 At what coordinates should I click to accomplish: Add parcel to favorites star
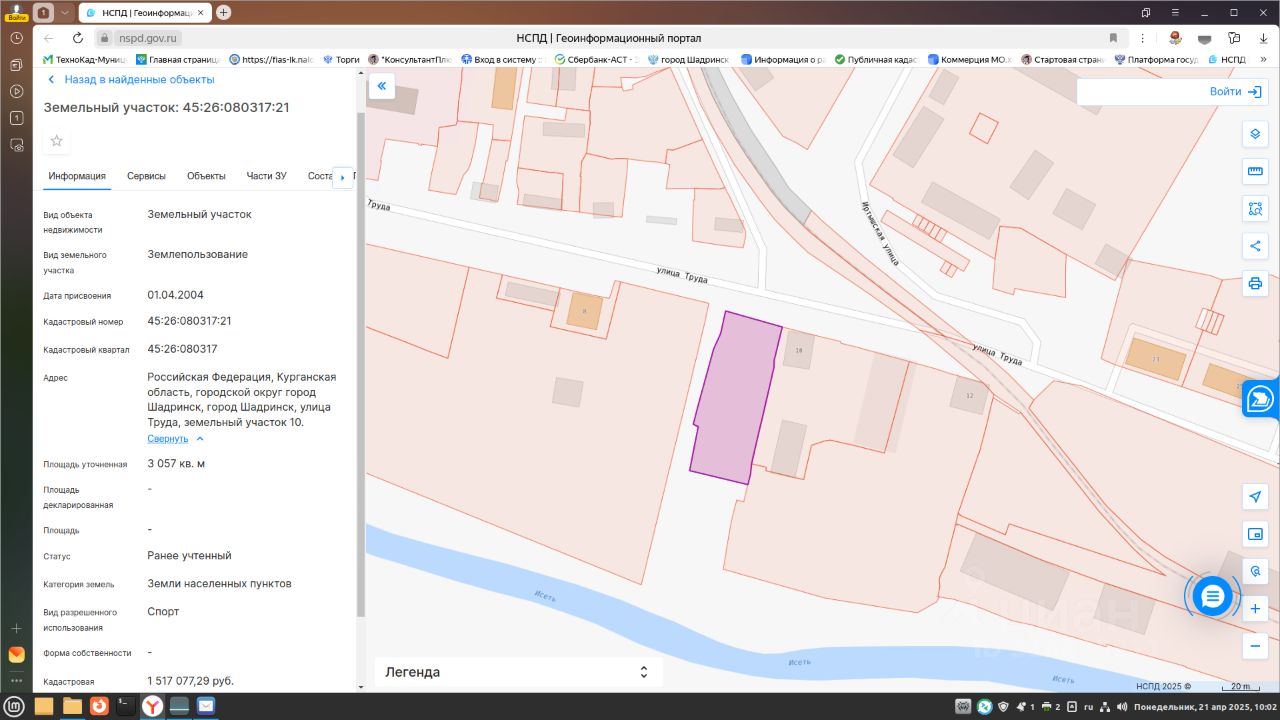(57, 141)
